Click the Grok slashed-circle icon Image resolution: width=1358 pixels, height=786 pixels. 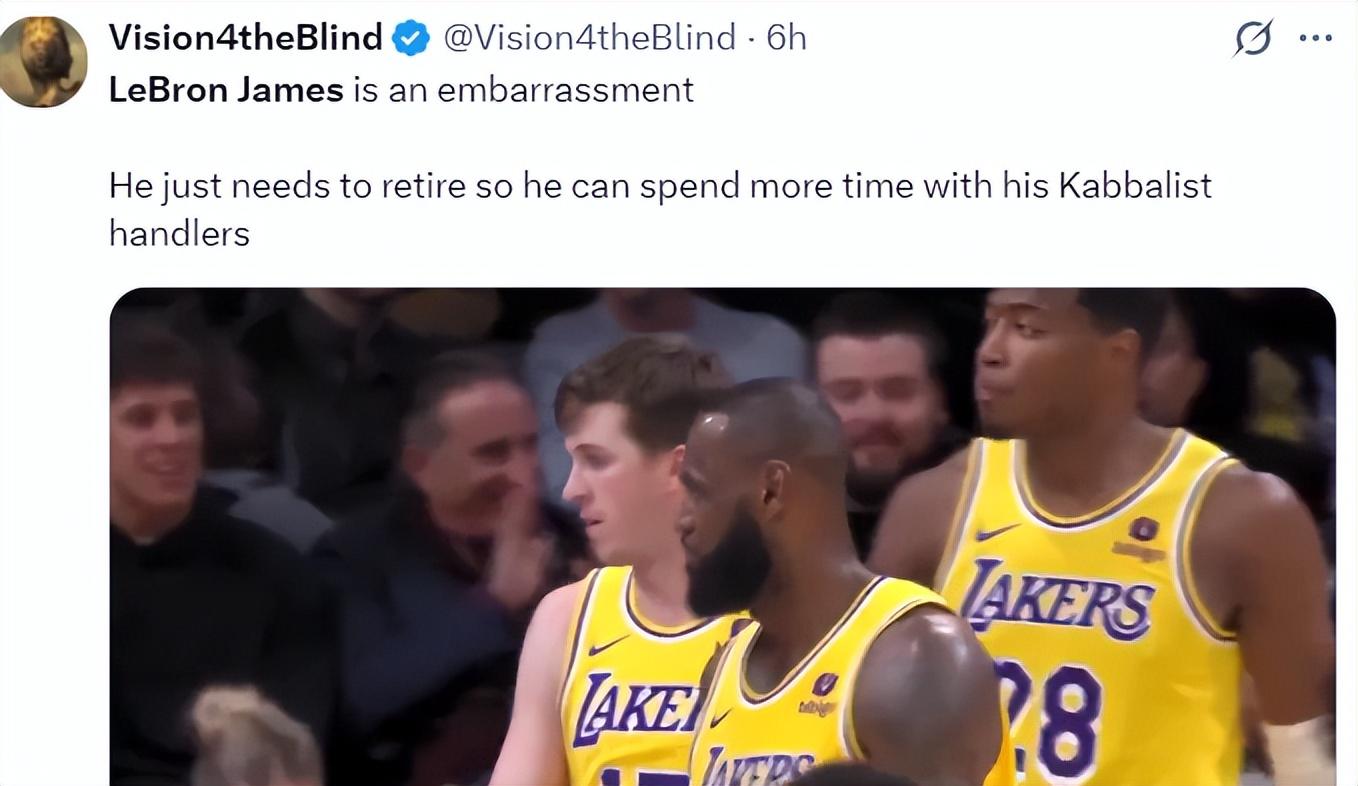click(1254, 39)
